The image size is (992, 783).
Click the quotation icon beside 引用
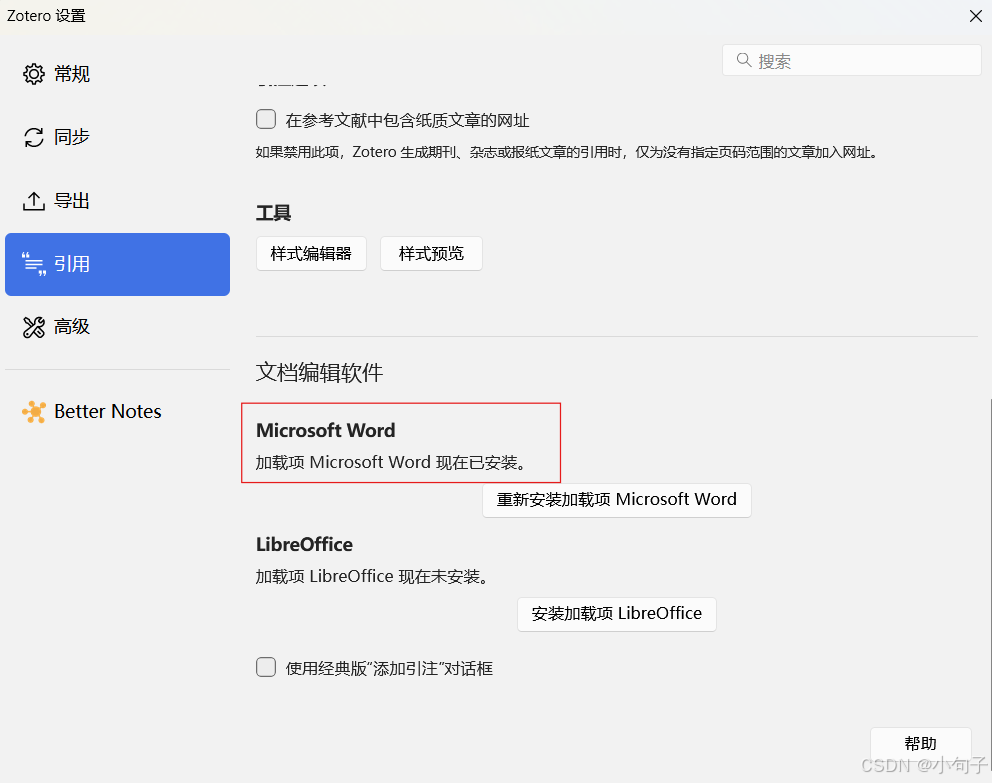[34, 264]
